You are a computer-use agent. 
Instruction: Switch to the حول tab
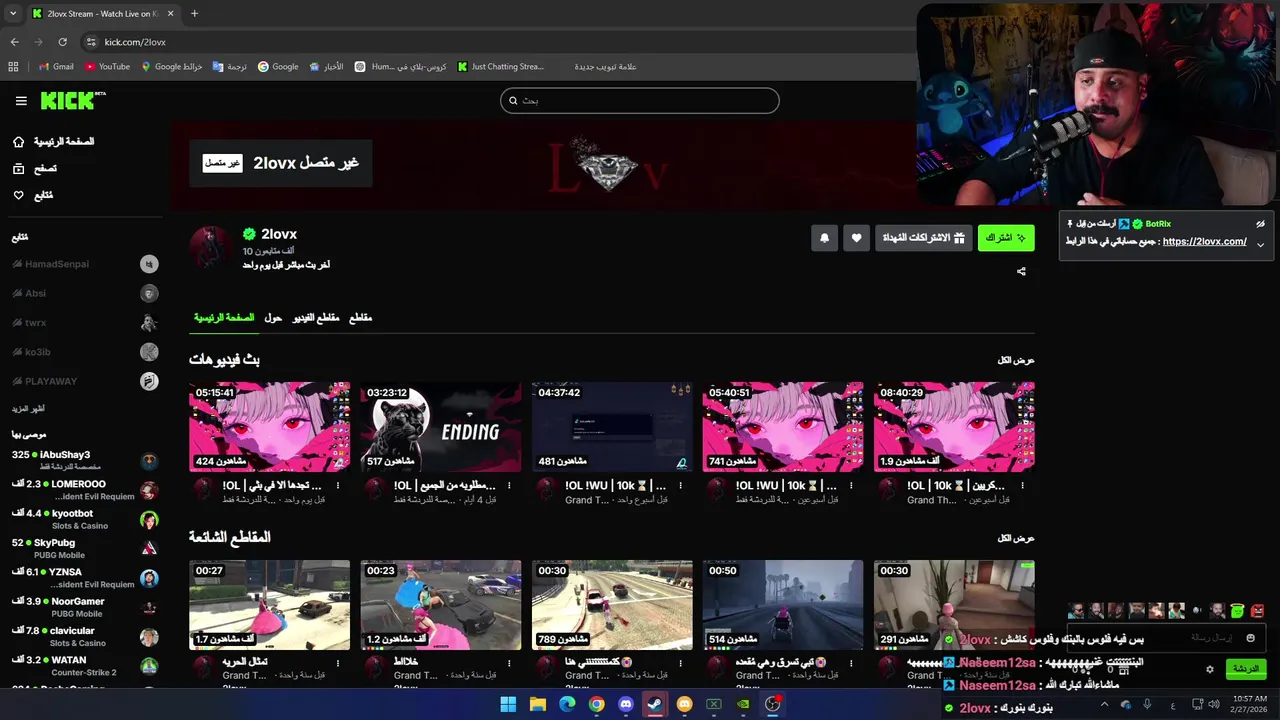coord(273,318)
